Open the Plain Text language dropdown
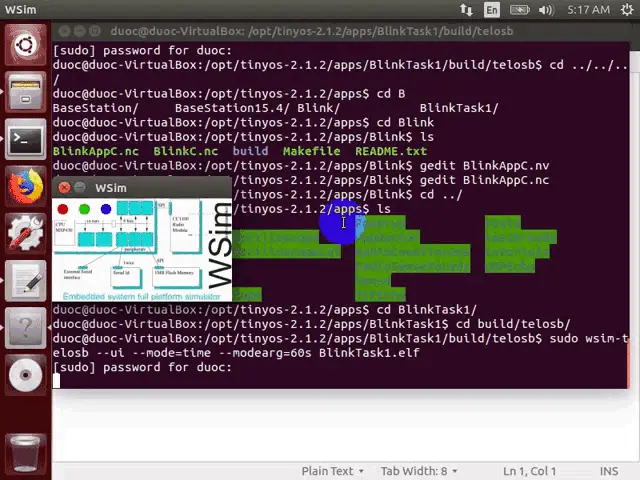 (332, 471)
